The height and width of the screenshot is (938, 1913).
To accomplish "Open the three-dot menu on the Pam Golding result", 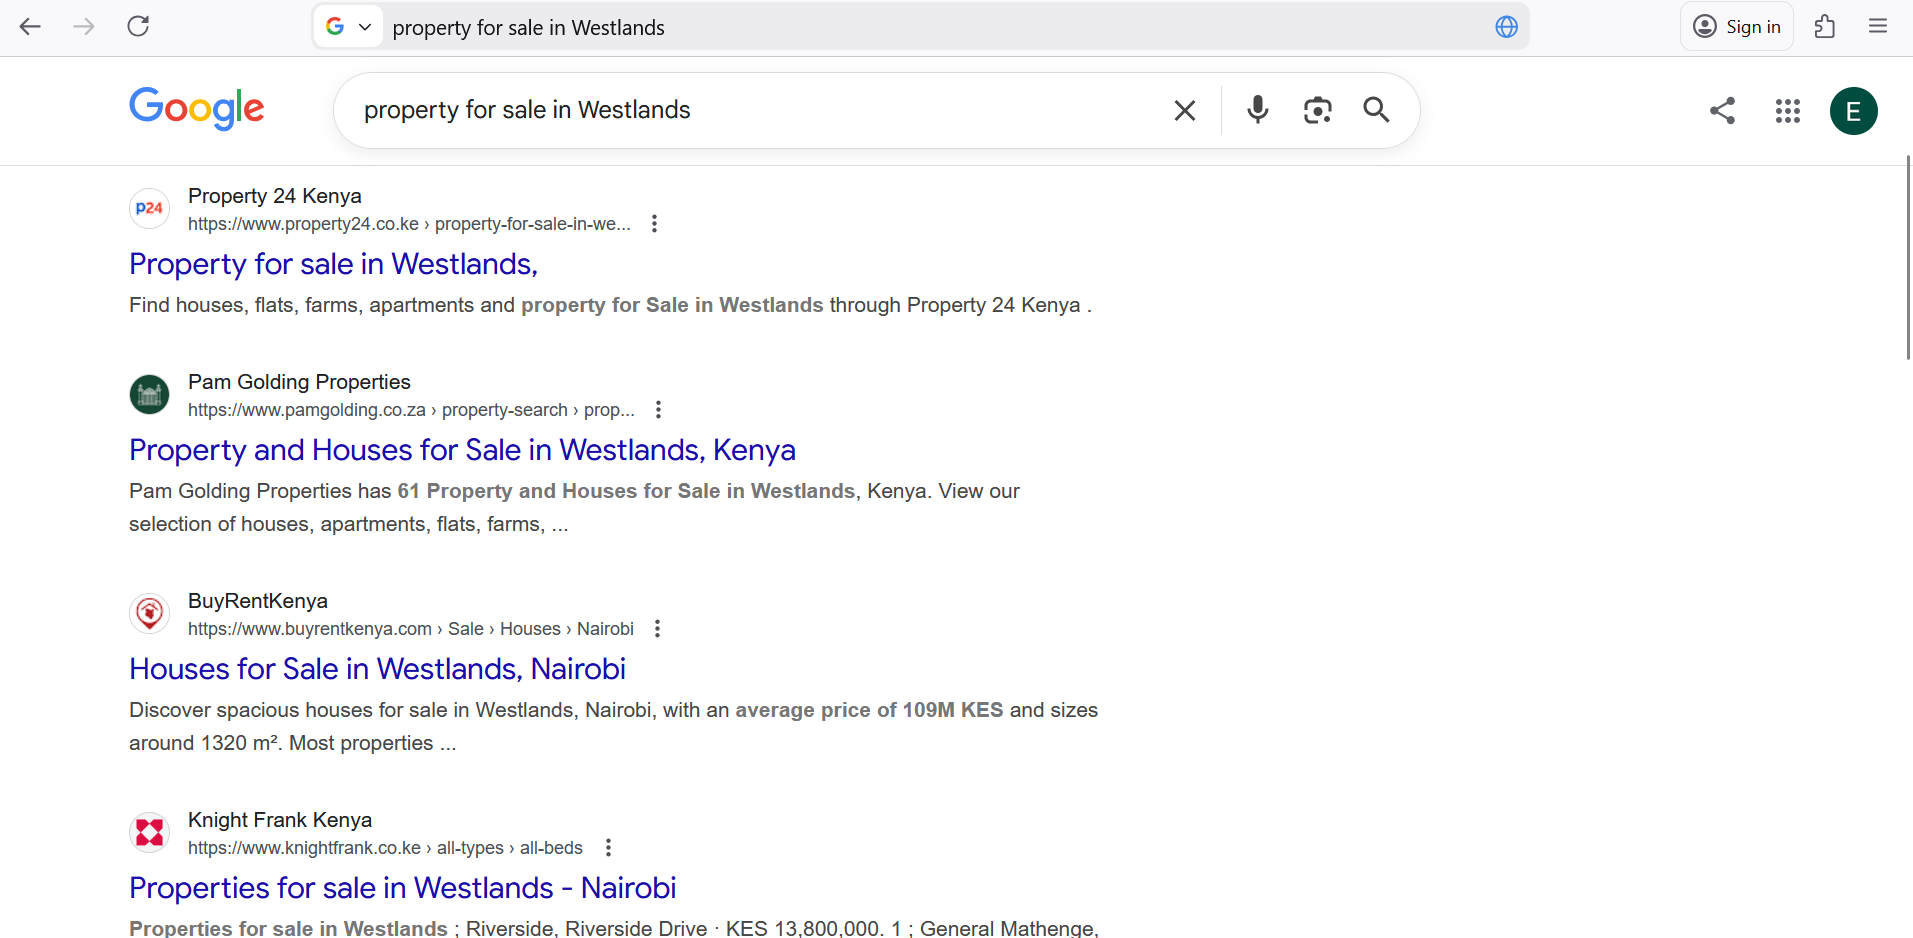I will [658, 409].
